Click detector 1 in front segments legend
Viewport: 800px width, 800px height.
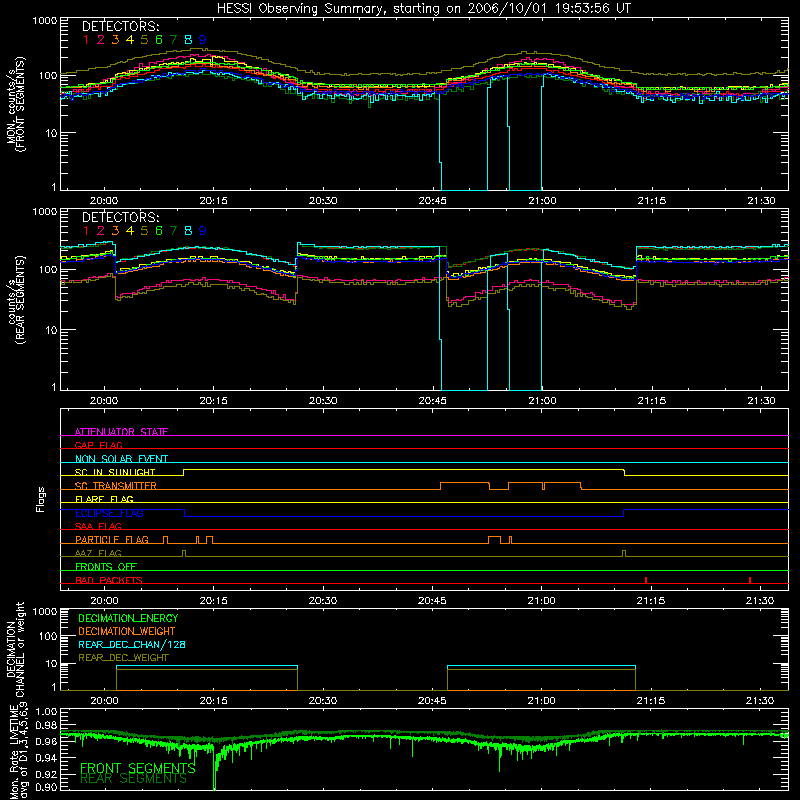click(x=86, y=40)
